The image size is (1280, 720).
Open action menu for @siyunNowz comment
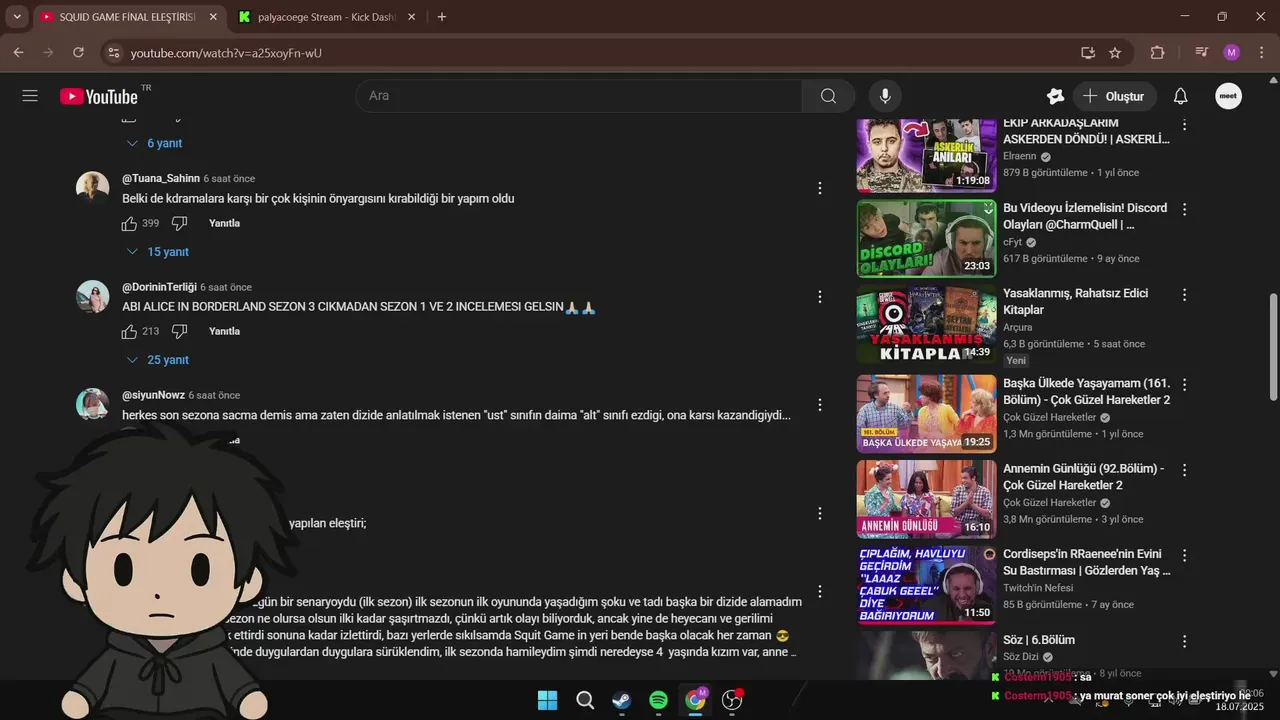[820, 405]
